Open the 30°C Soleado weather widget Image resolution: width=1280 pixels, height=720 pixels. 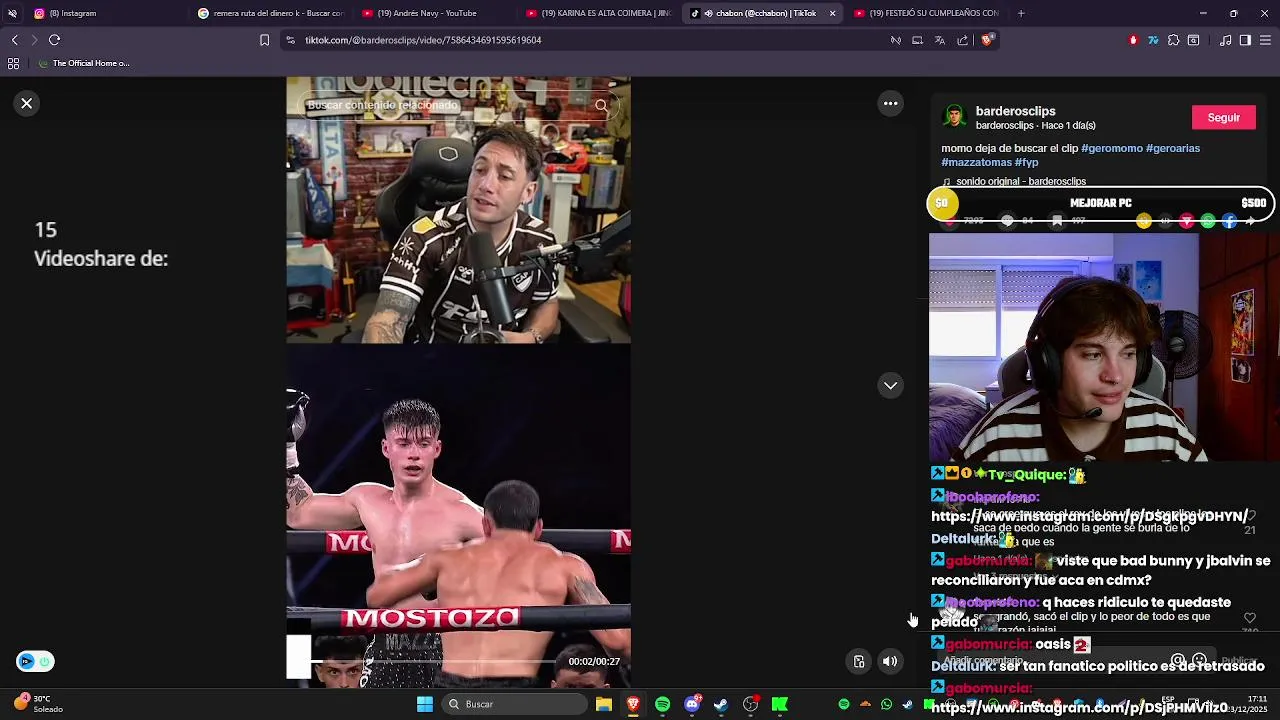click(x=38, y=704)
